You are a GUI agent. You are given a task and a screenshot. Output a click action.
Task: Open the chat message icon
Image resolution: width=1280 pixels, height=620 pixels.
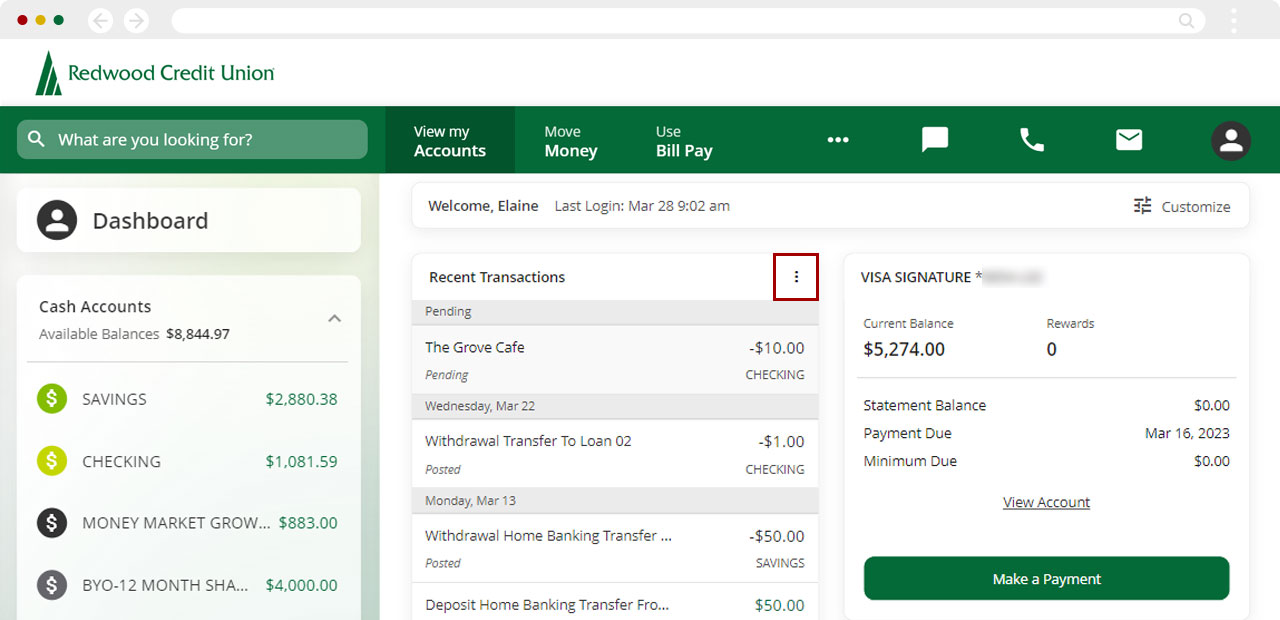(x=935, y=140)
